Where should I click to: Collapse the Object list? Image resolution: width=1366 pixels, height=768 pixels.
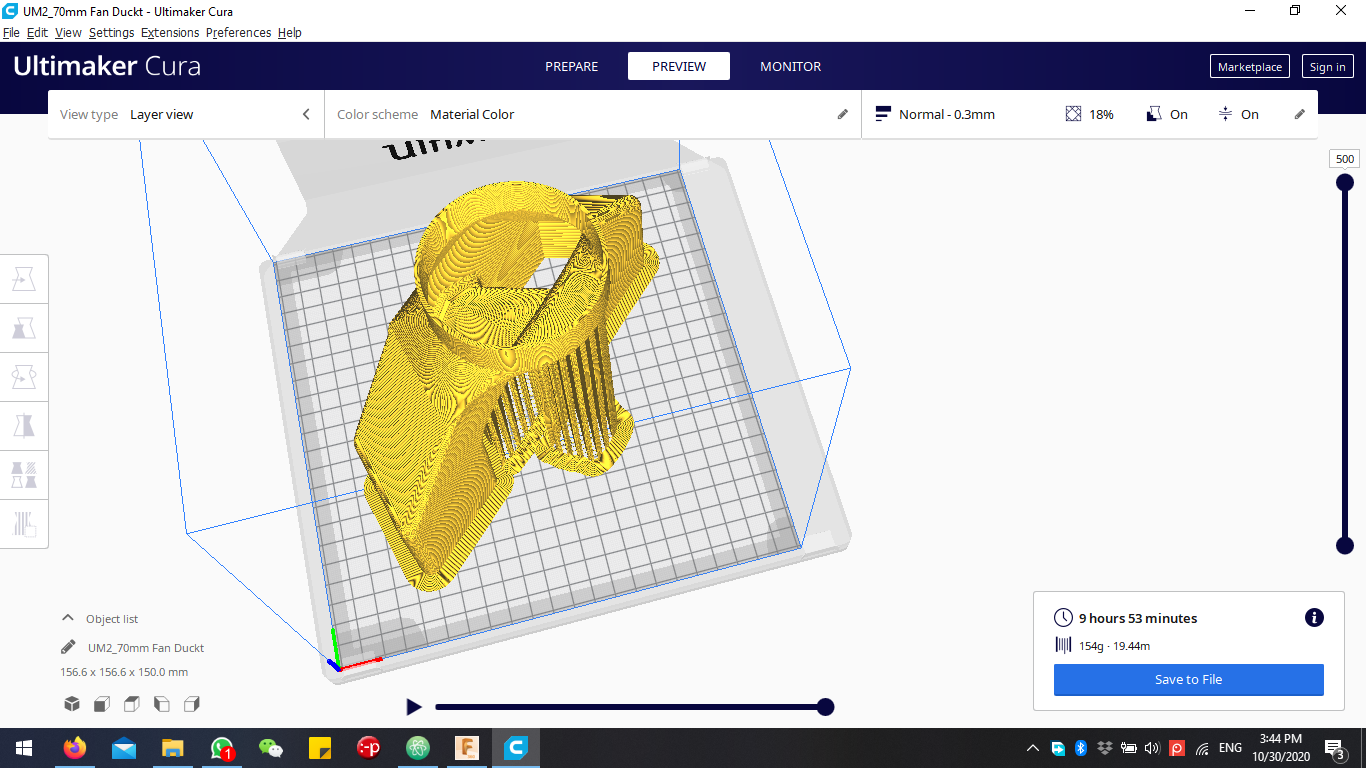pos(68,618)
